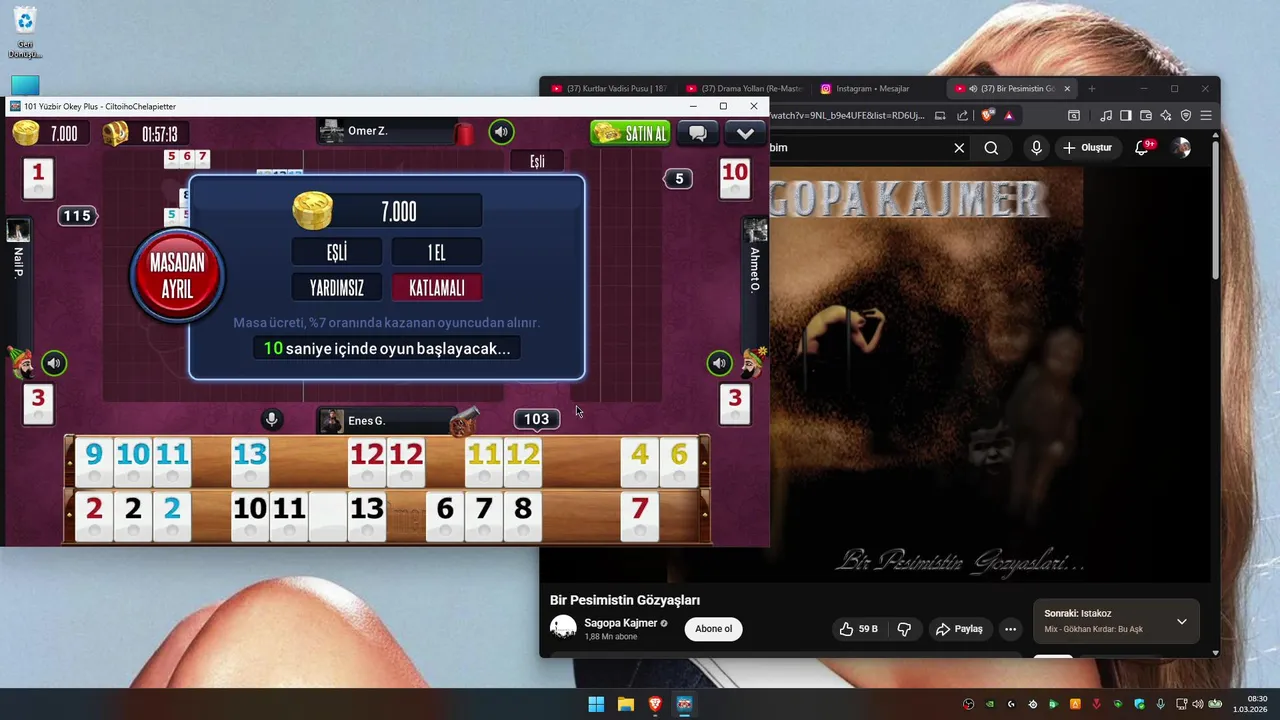Click the Ahmet O. player avatar
This screenshot has width=1280, height=720.
(755, 231)
